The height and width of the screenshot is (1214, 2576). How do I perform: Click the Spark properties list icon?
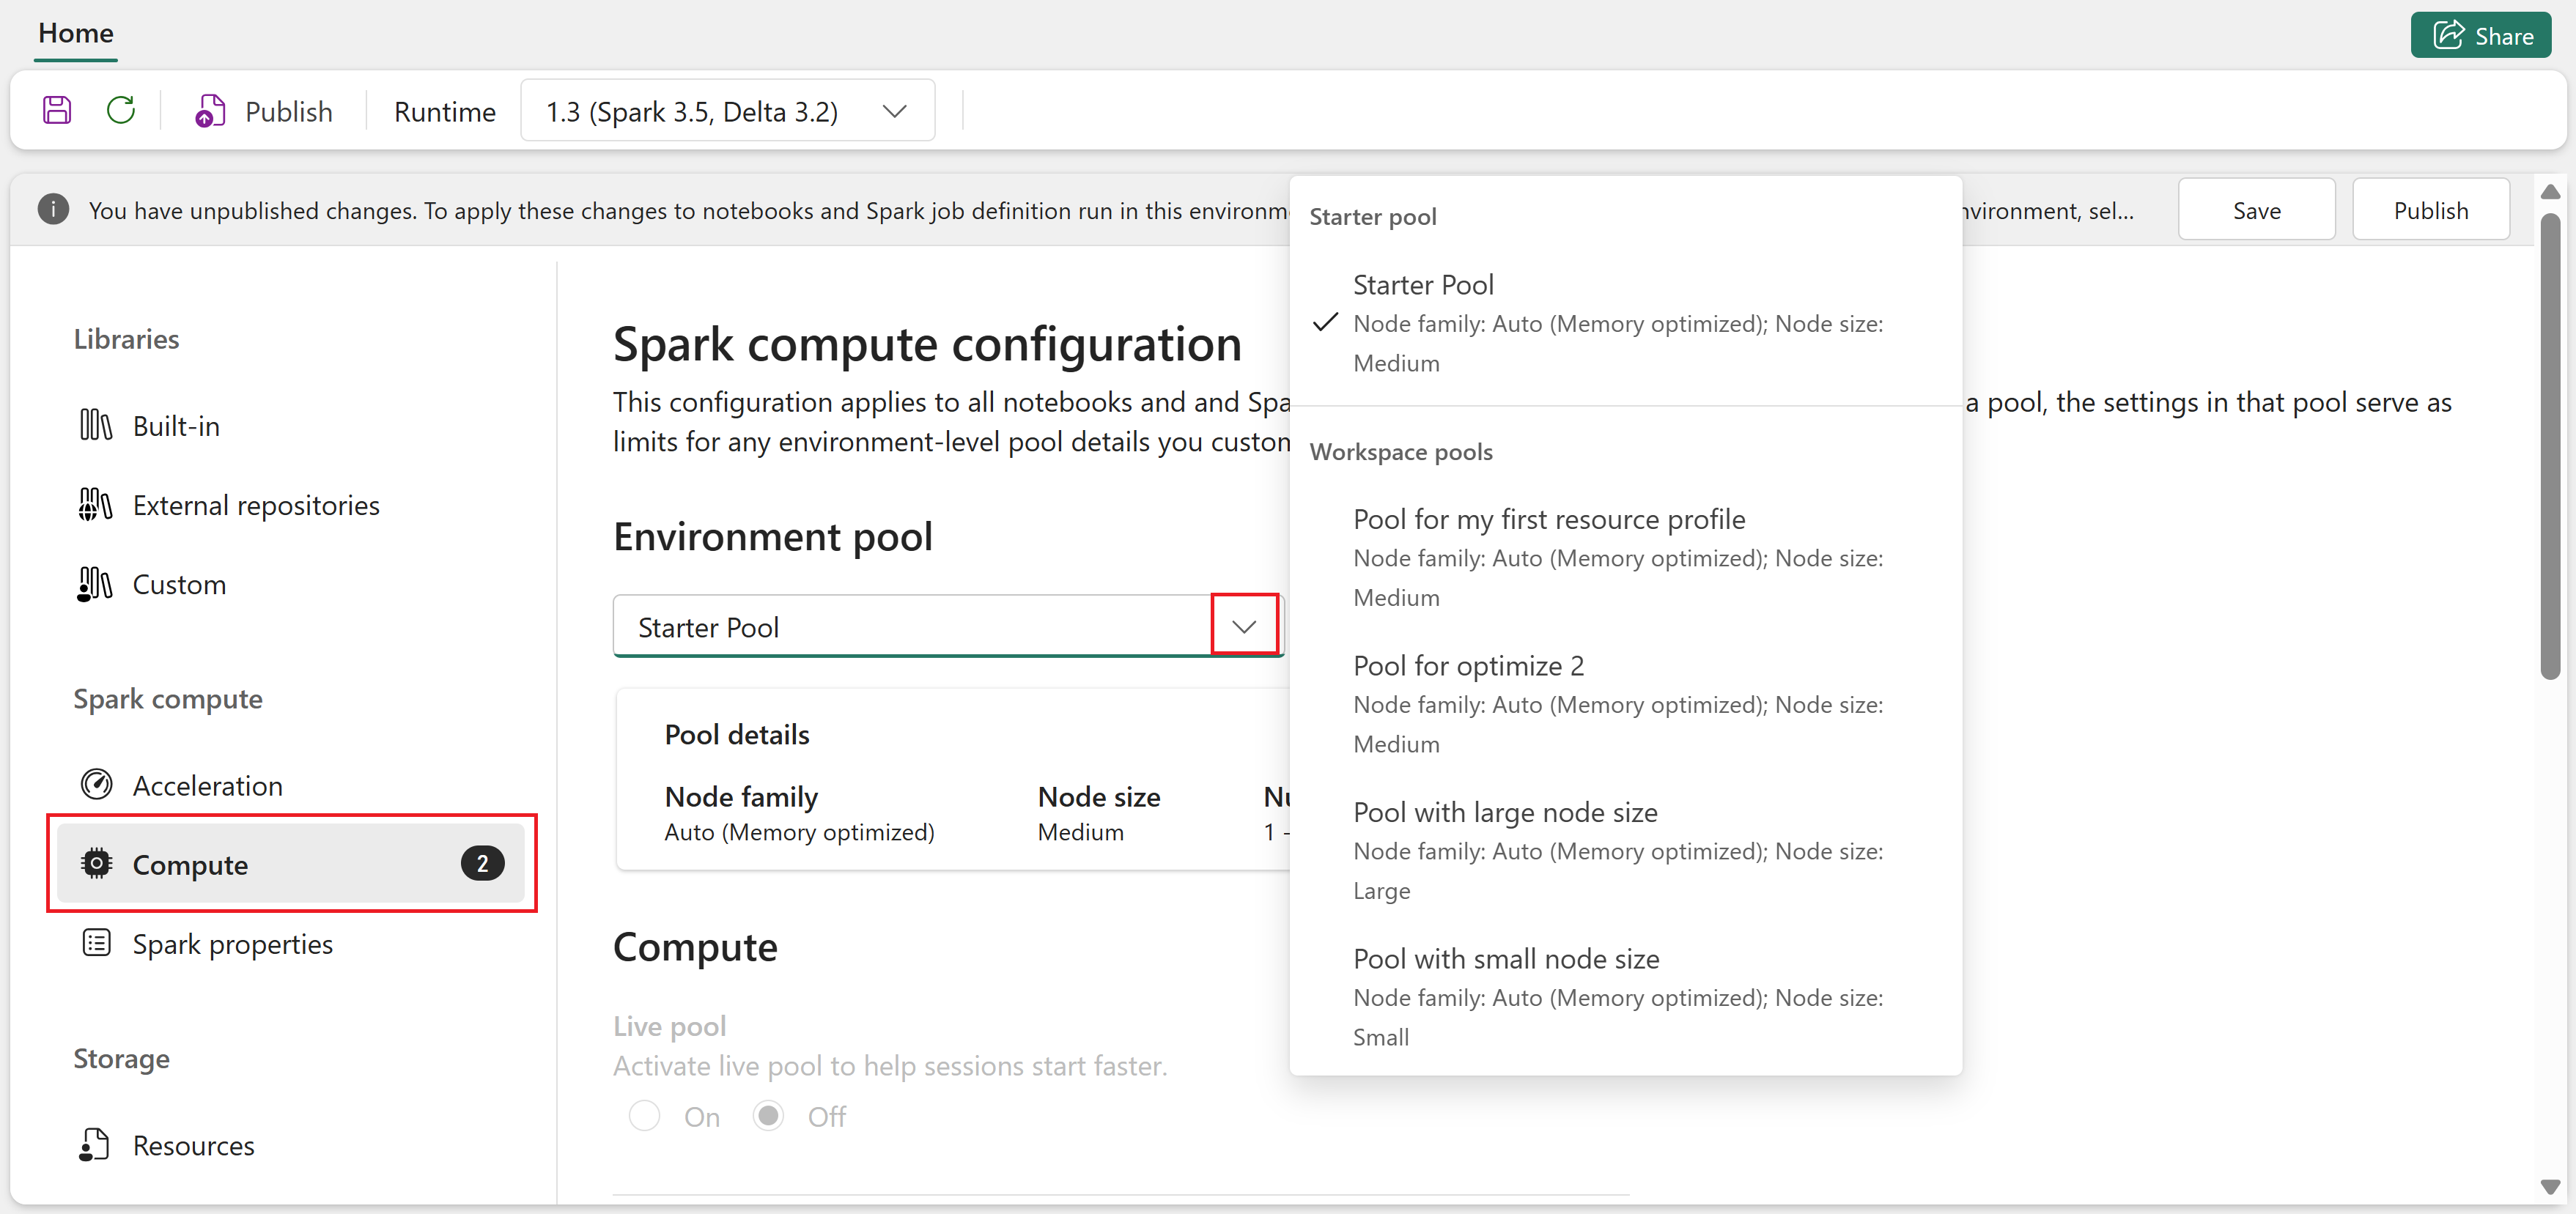click(96, 943)
